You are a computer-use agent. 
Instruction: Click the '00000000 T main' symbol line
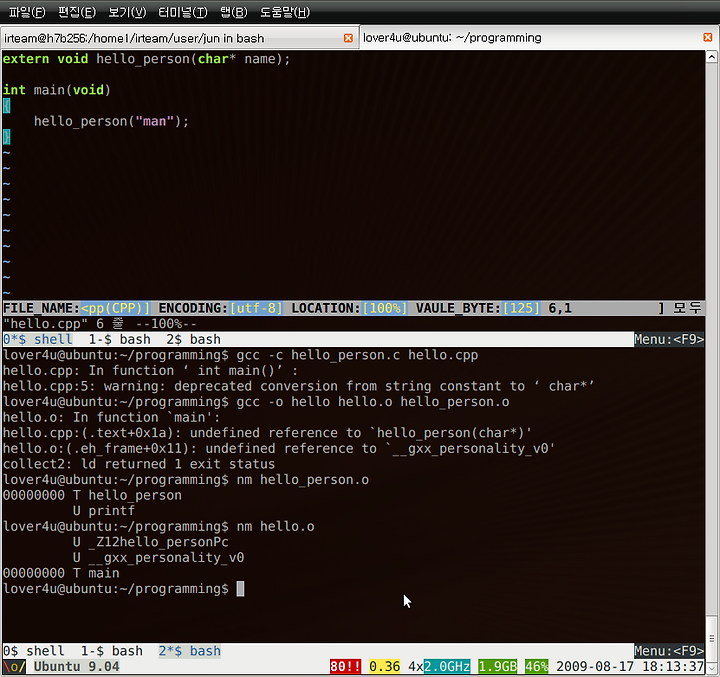(x=61, y=573)
